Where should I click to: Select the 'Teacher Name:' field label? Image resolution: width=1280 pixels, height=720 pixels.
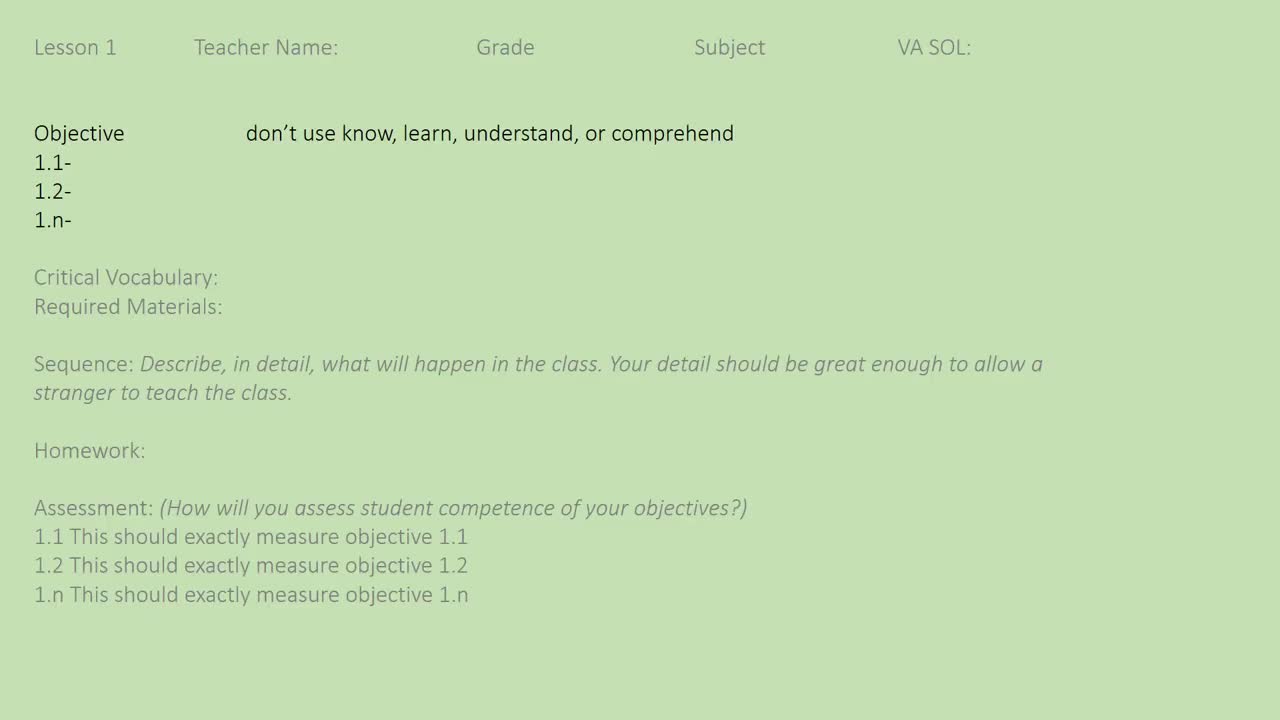coord(266,47)
